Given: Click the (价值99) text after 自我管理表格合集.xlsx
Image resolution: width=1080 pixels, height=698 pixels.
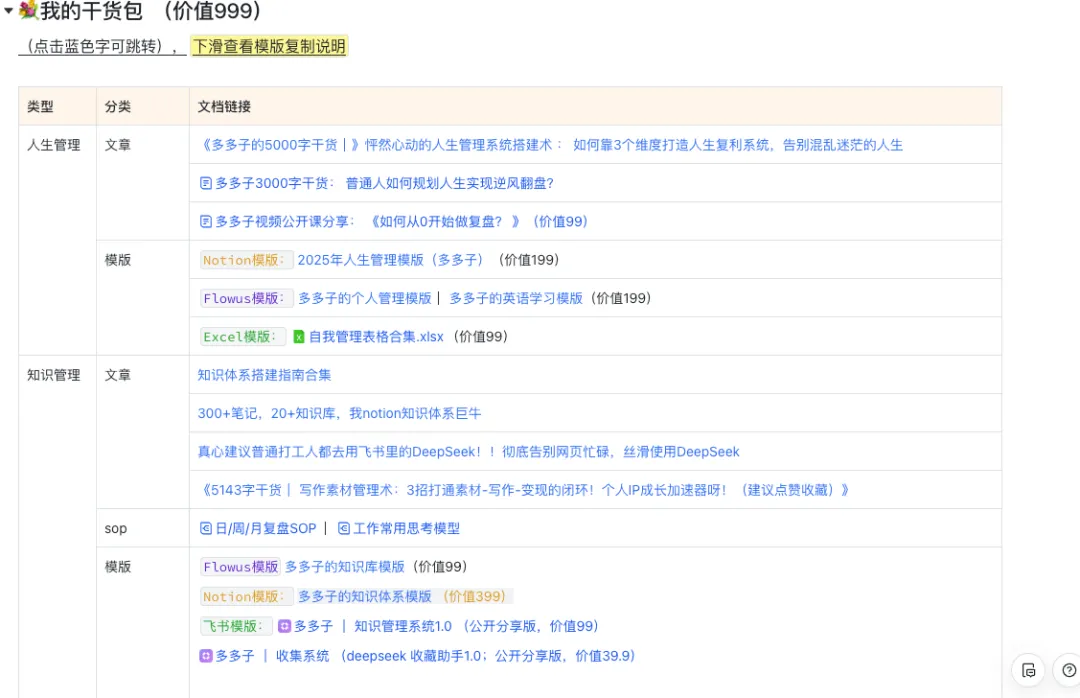Looking at the screenshot, I should click(481, 336).
